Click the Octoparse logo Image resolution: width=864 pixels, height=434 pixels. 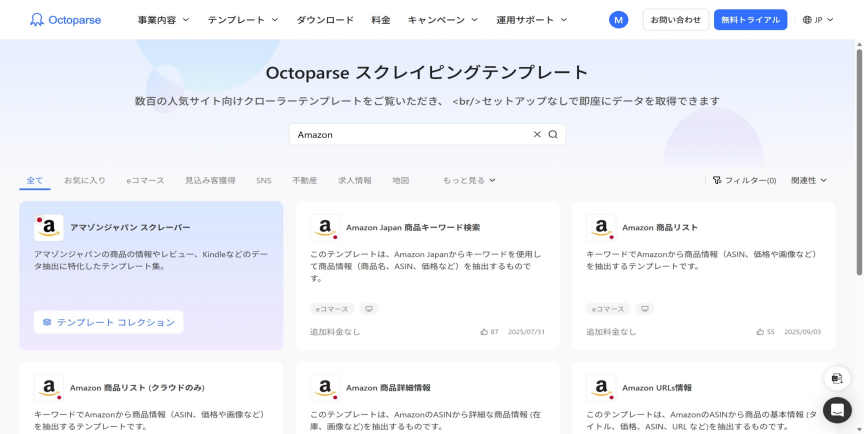[x=64, y=20]
